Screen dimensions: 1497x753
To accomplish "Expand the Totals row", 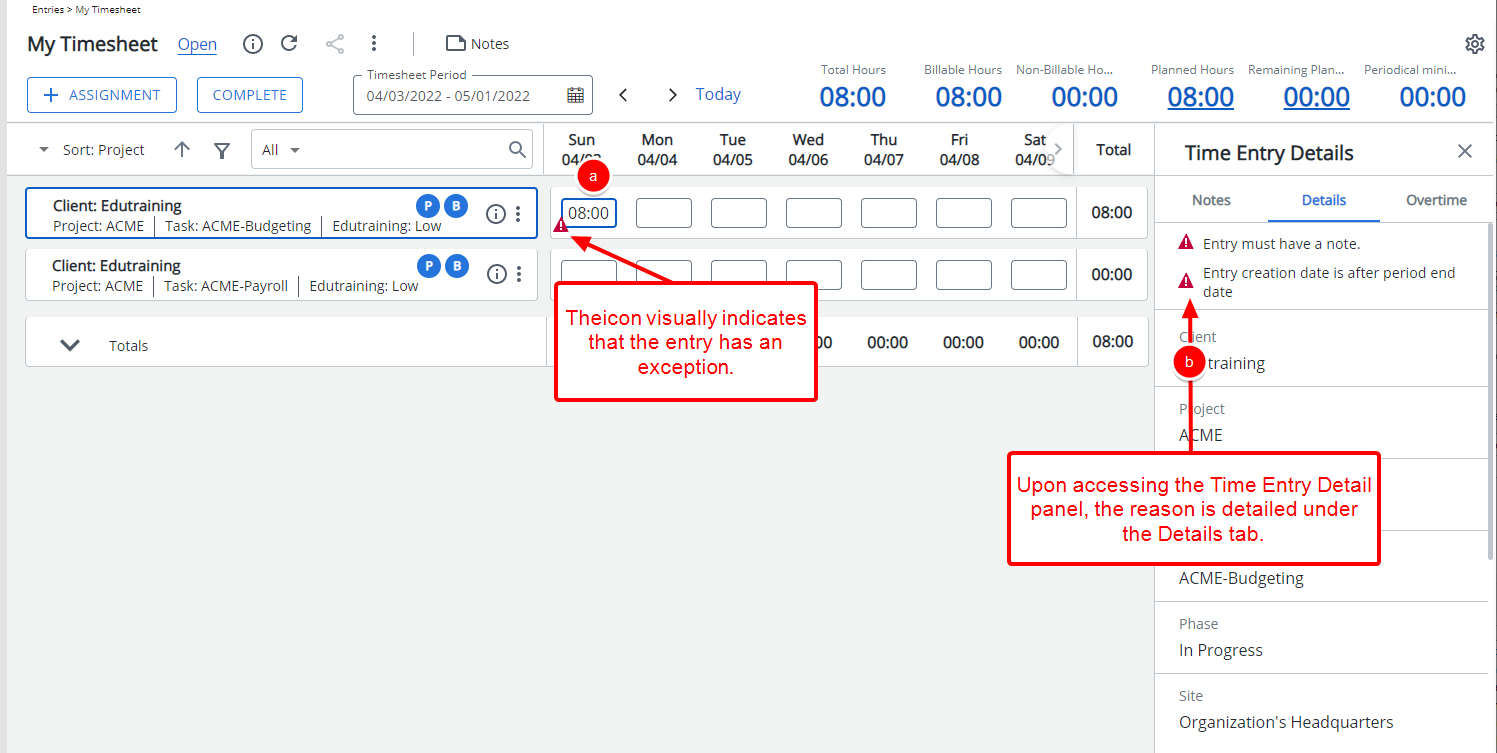I will 70,345.
